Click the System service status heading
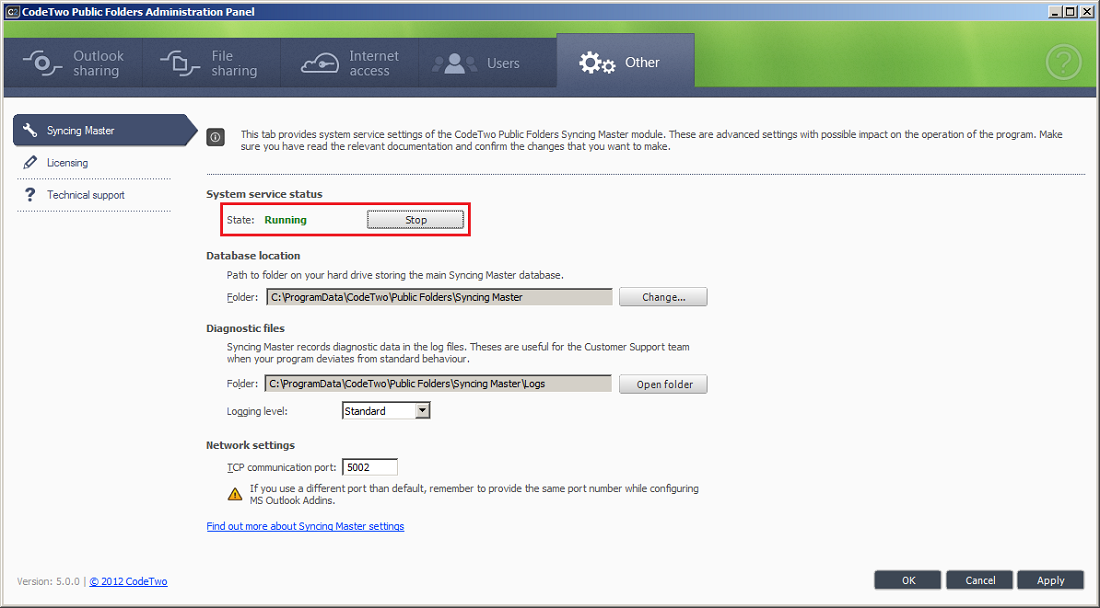 [x=264, y=194]
